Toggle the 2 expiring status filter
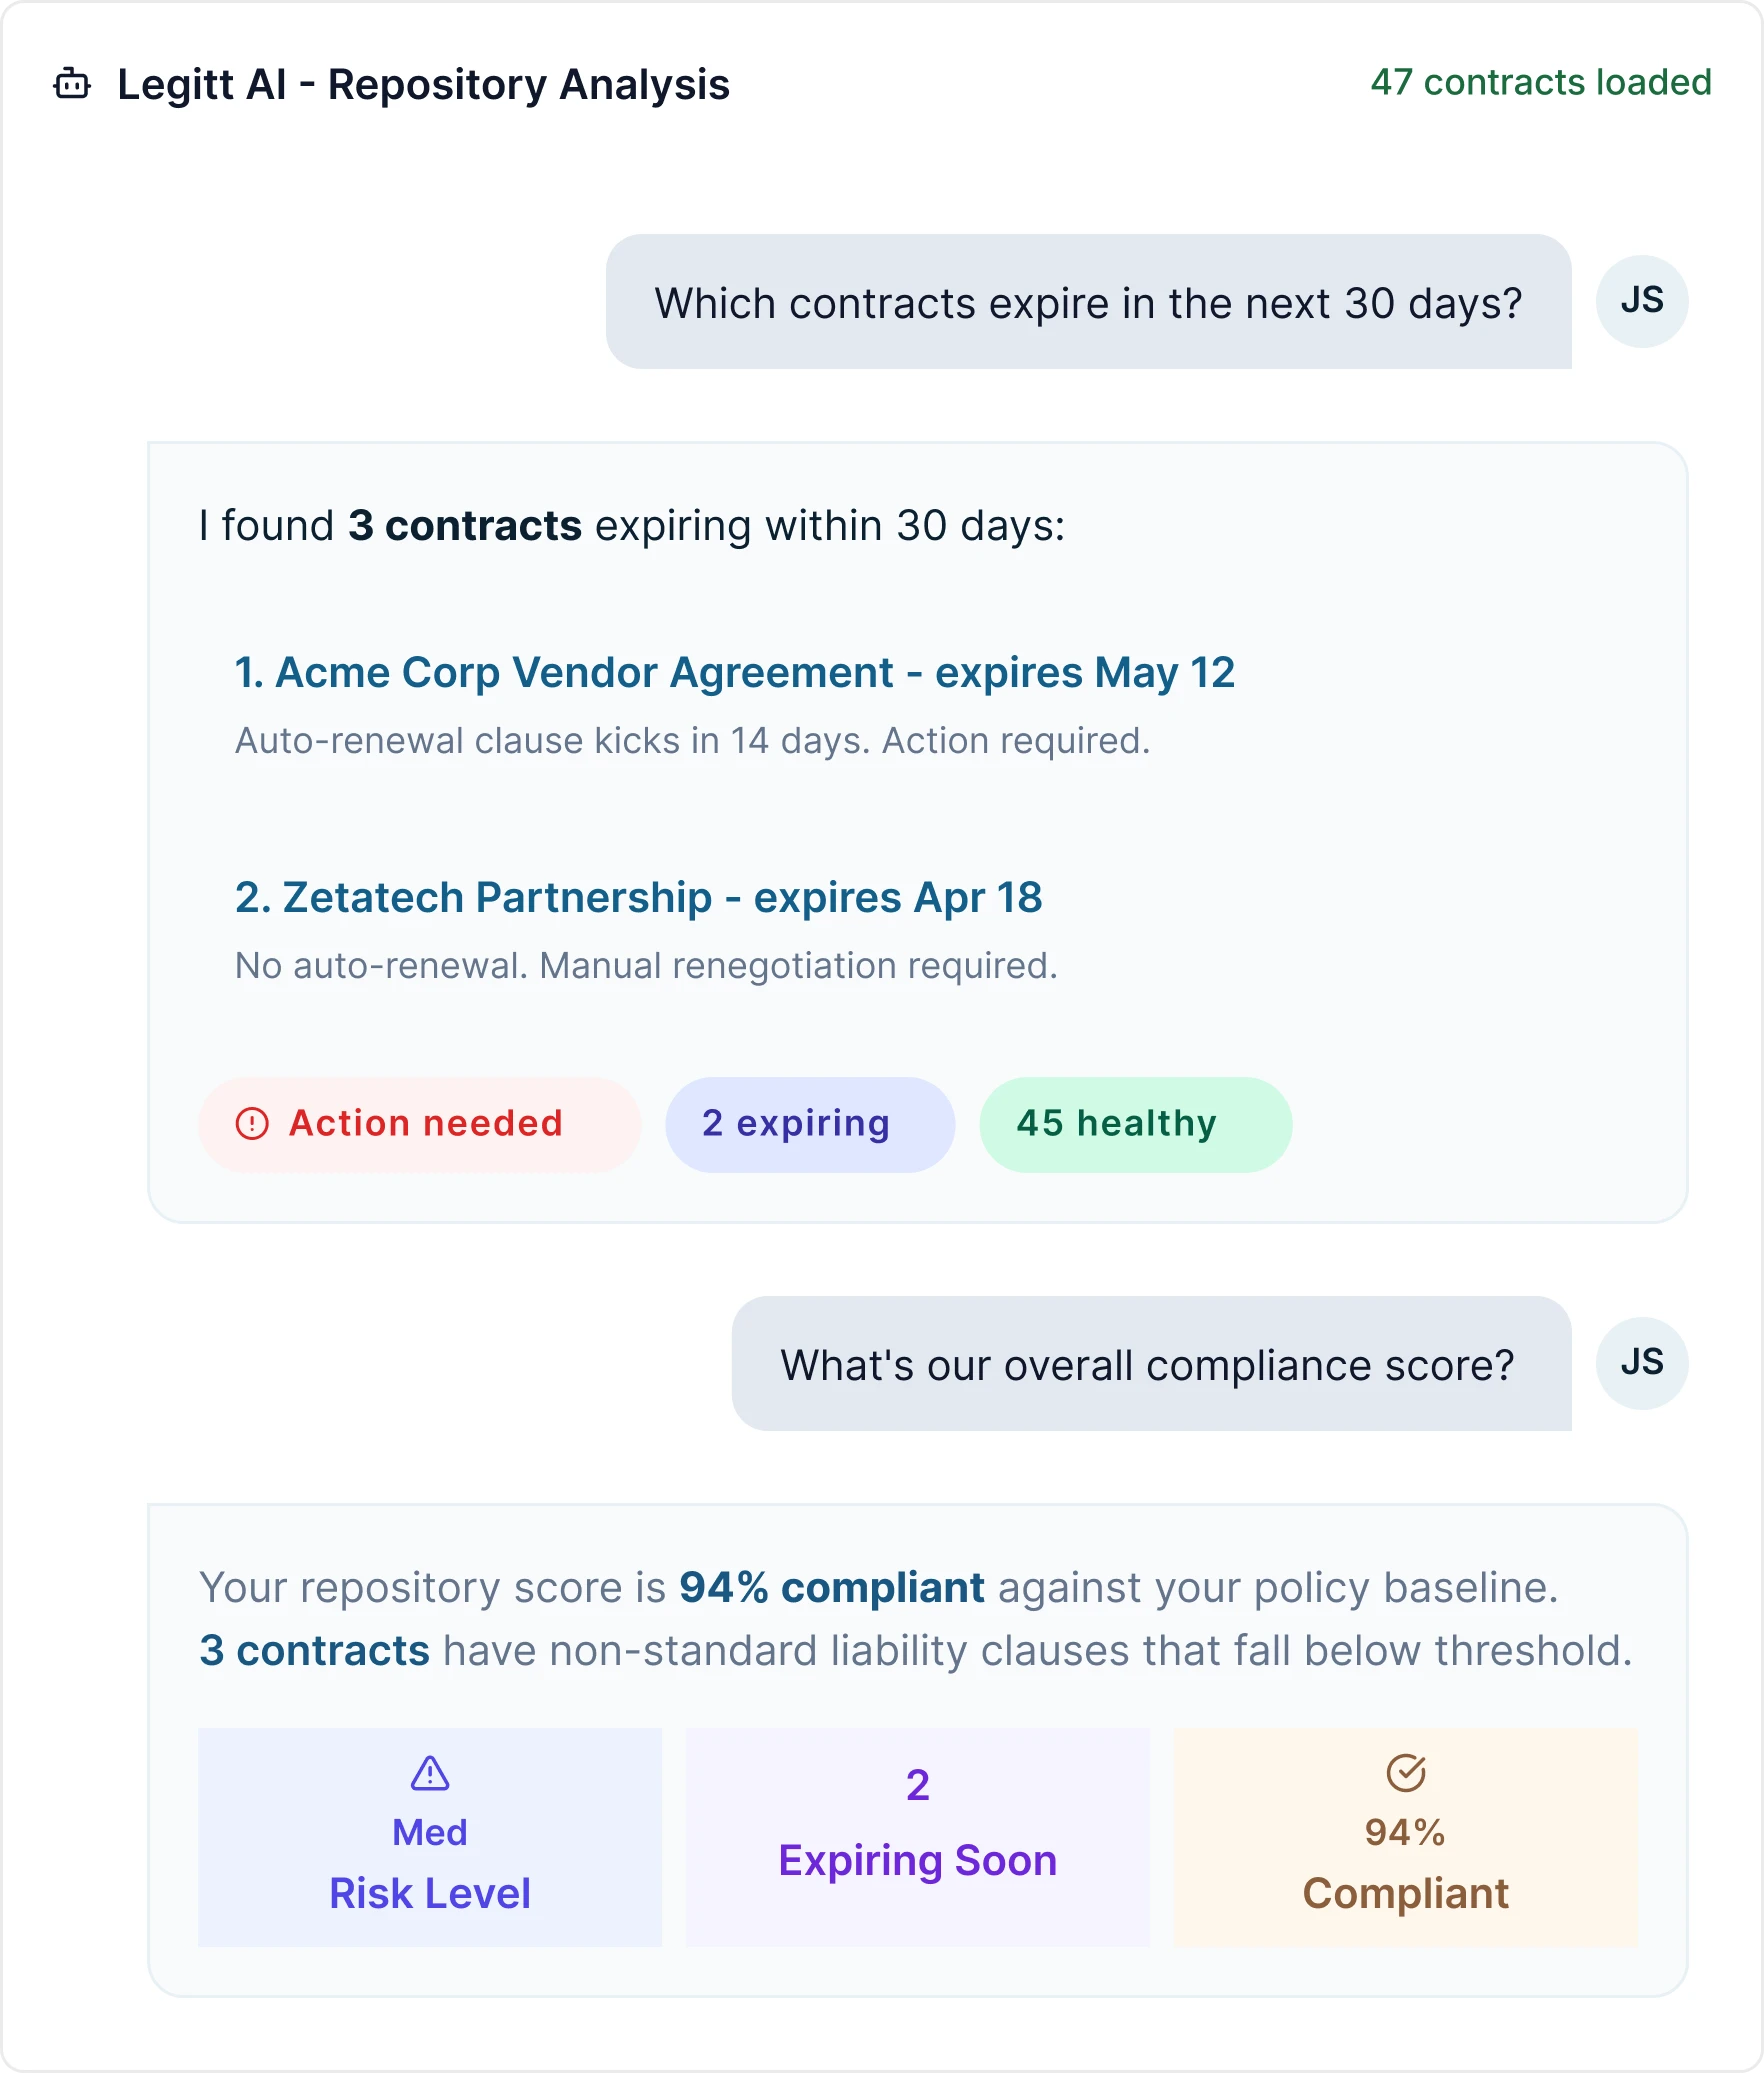This screenshot has width=1764, height=2073. [809, 1124]
